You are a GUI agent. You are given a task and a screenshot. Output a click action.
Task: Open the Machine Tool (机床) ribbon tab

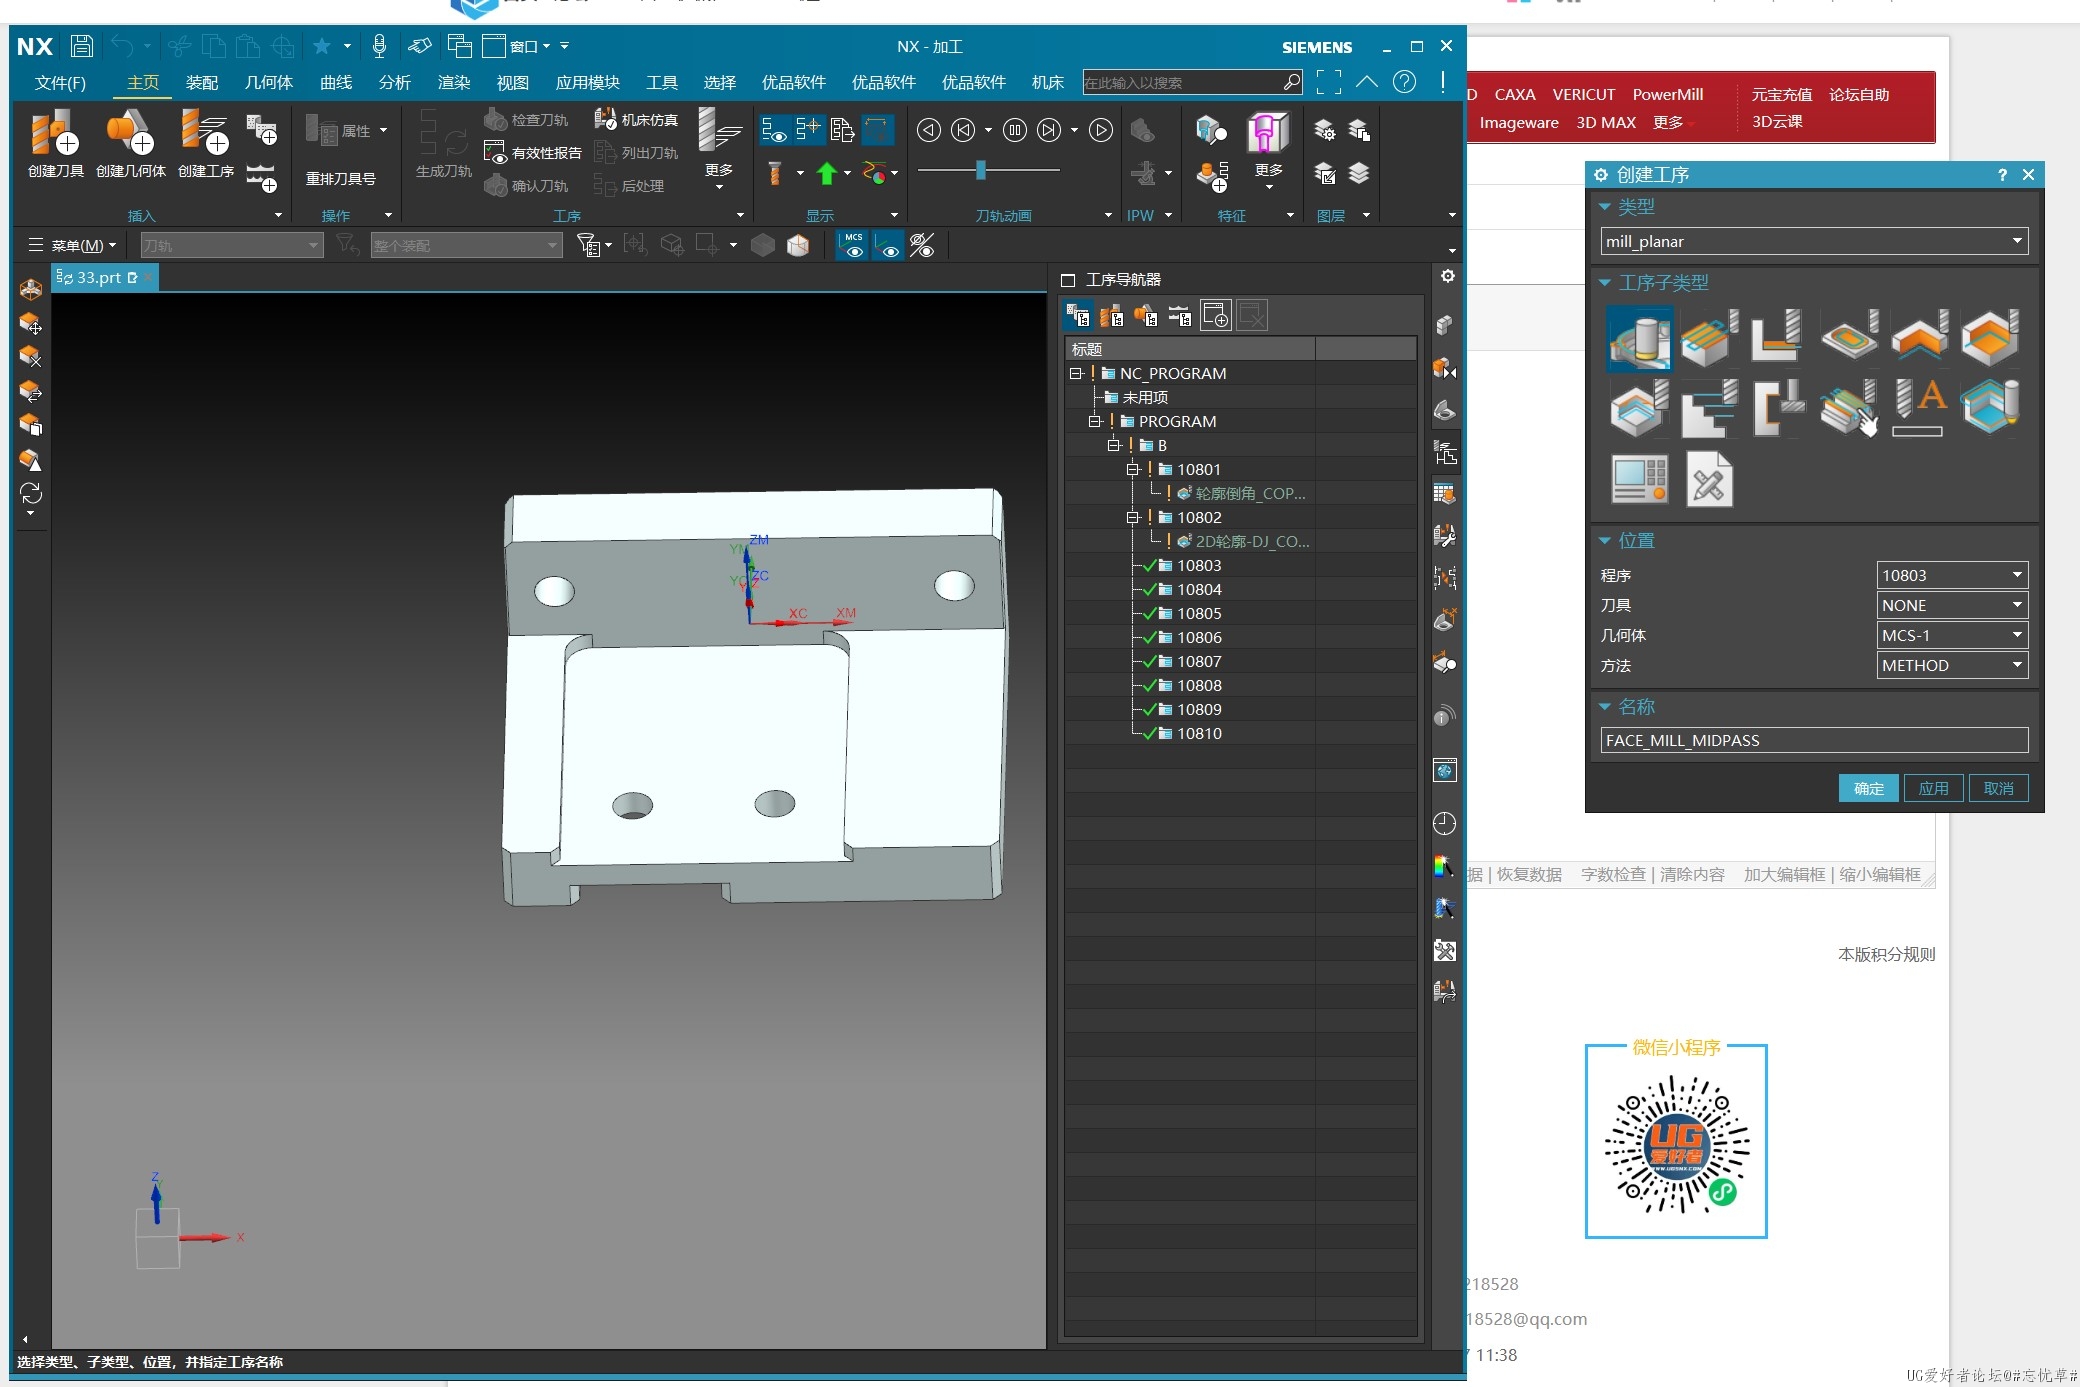[1048, 83]
